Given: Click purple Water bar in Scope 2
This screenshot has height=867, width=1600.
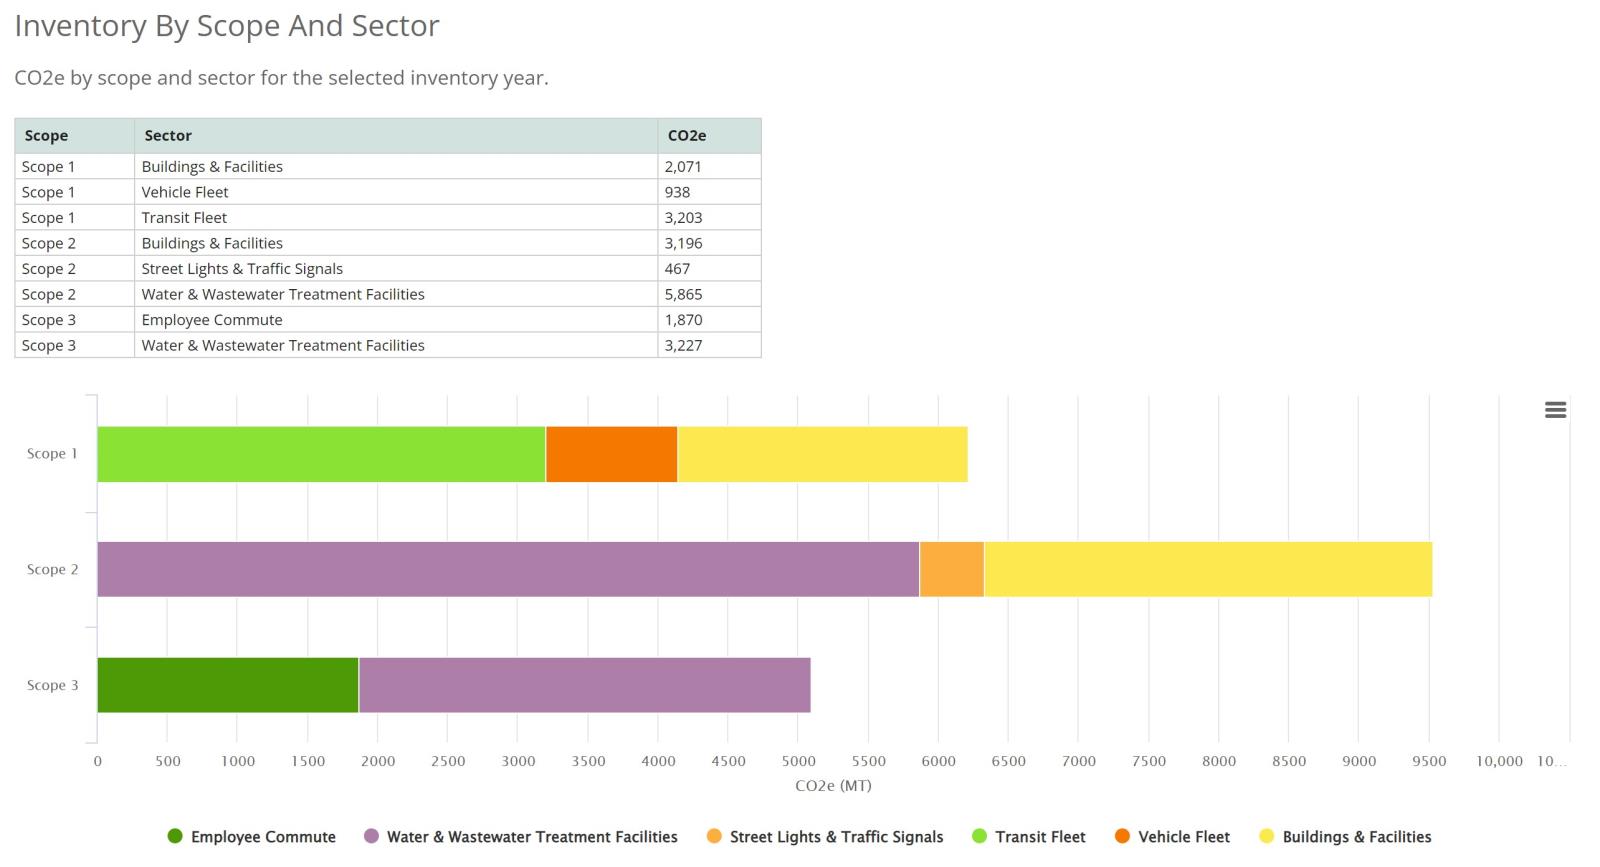Looking at the screenshot, I should click(508, 569).
